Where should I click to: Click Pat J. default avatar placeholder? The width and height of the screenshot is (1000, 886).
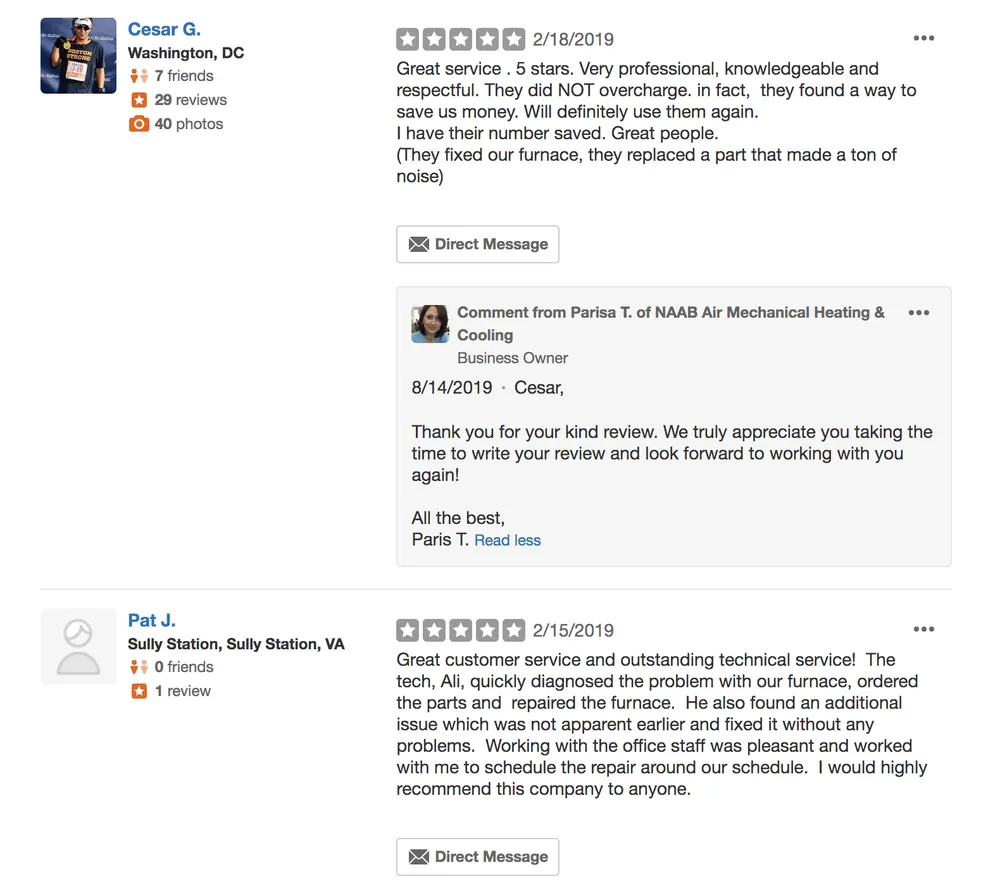(x=78, y=647)
